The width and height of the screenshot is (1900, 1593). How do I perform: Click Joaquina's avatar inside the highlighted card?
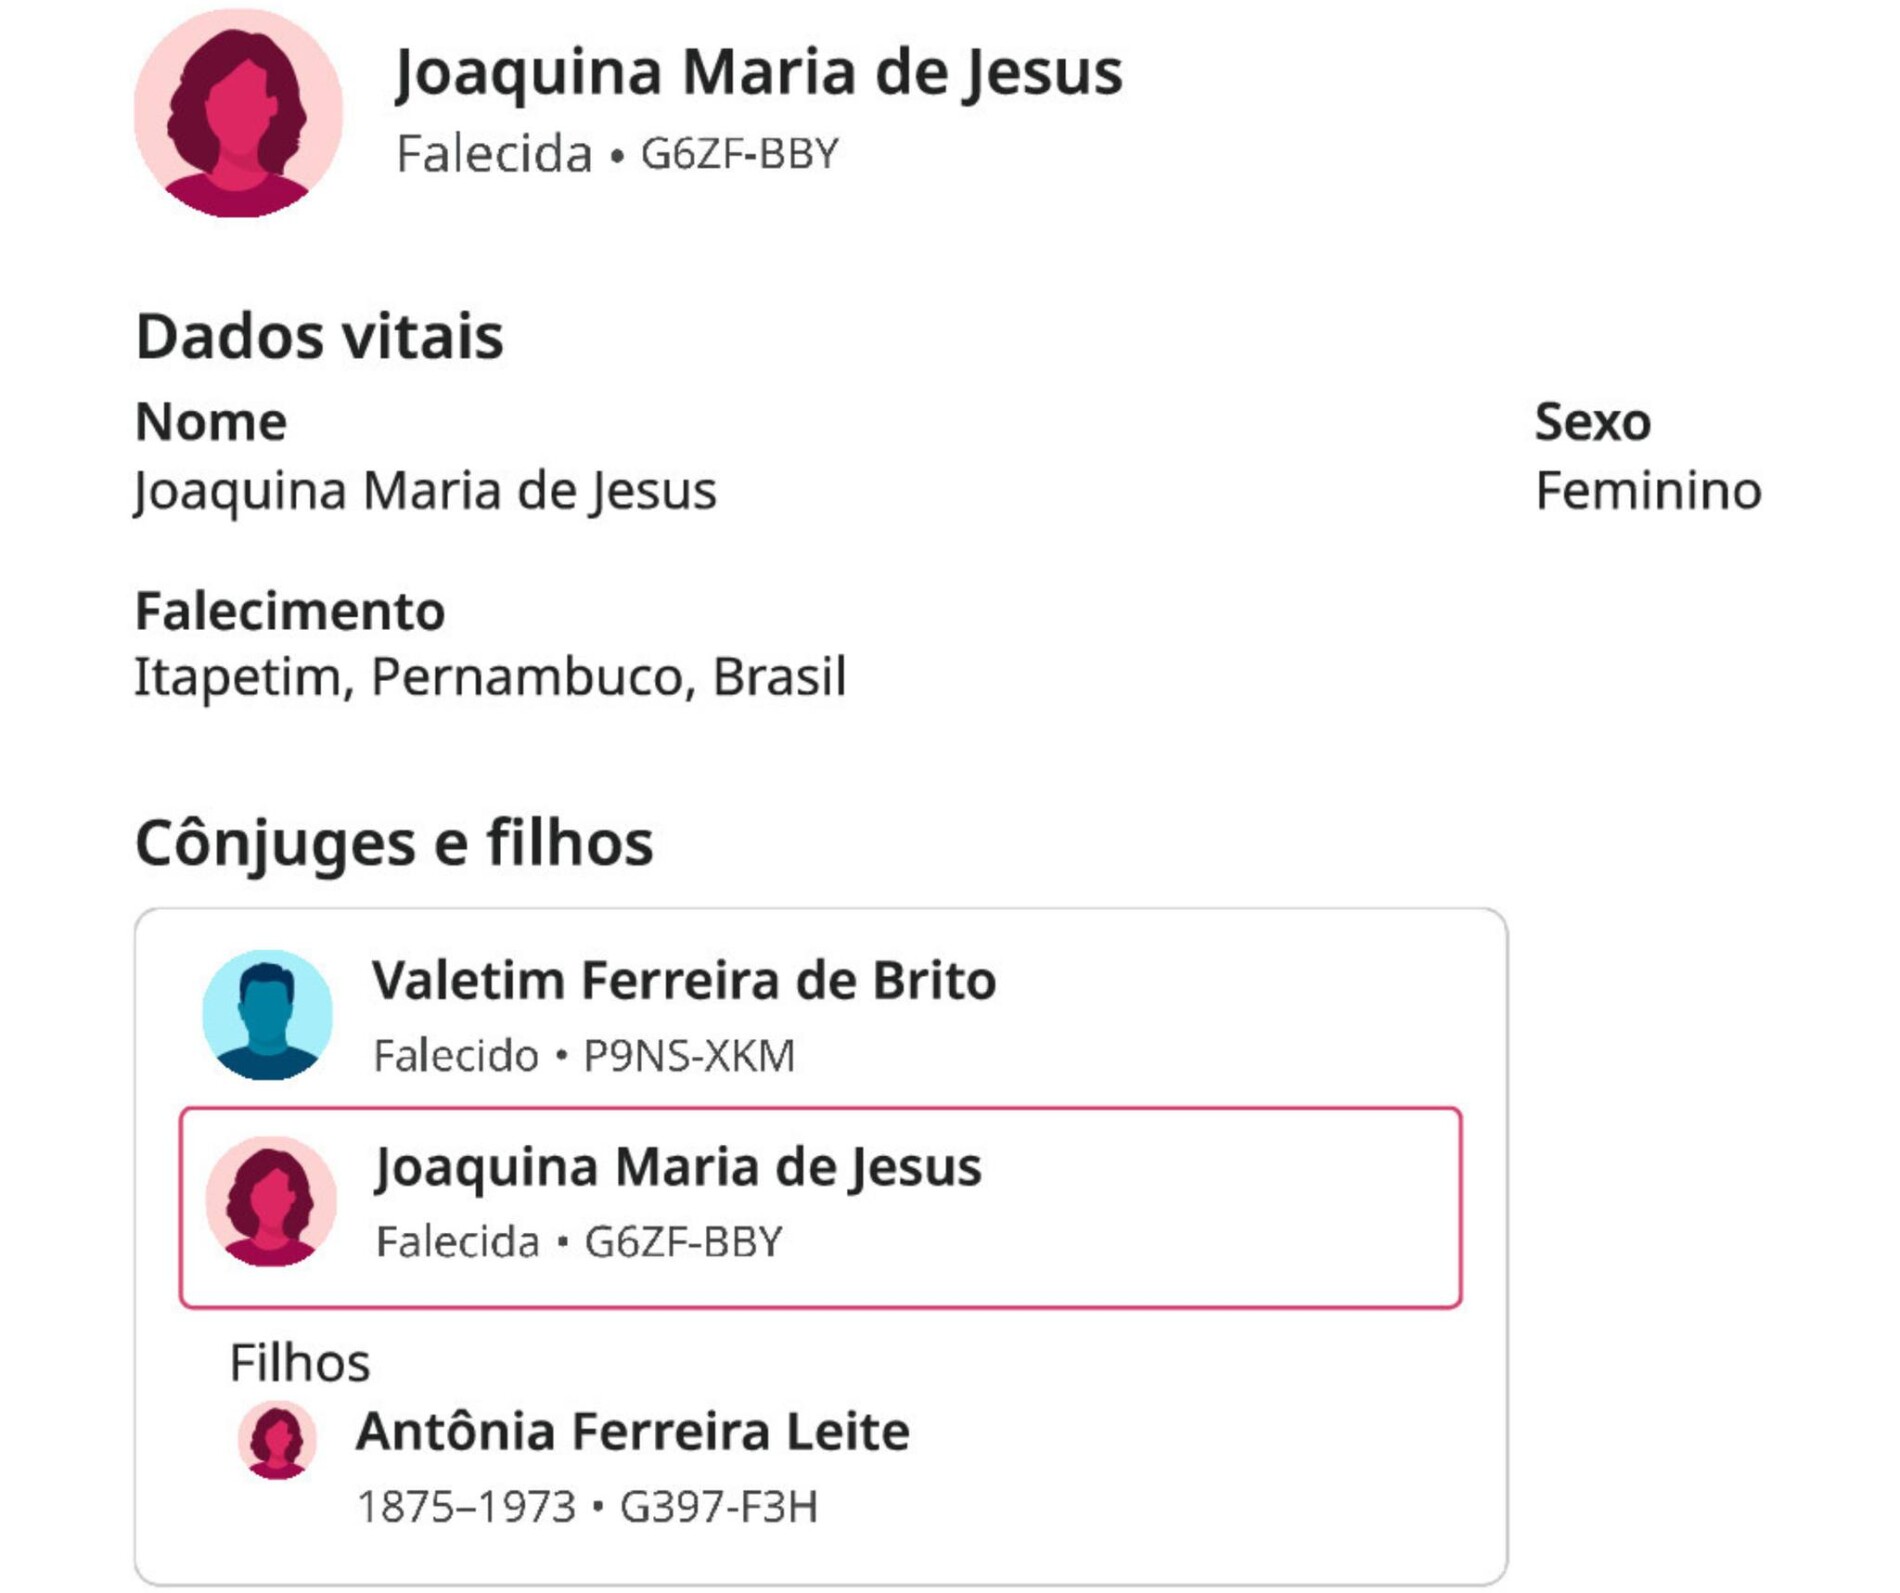(270, 1201)
